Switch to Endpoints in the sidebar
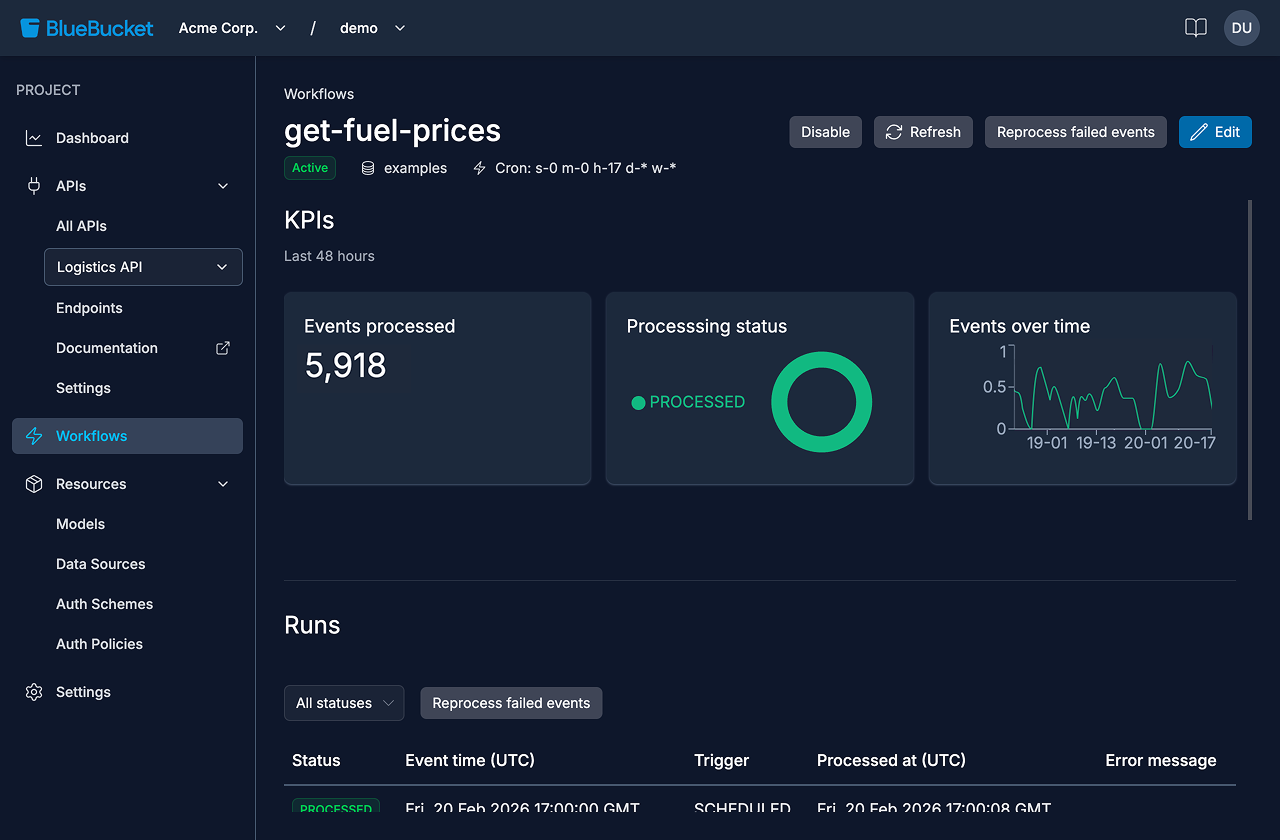1280x840 pixels. [89, 307]
